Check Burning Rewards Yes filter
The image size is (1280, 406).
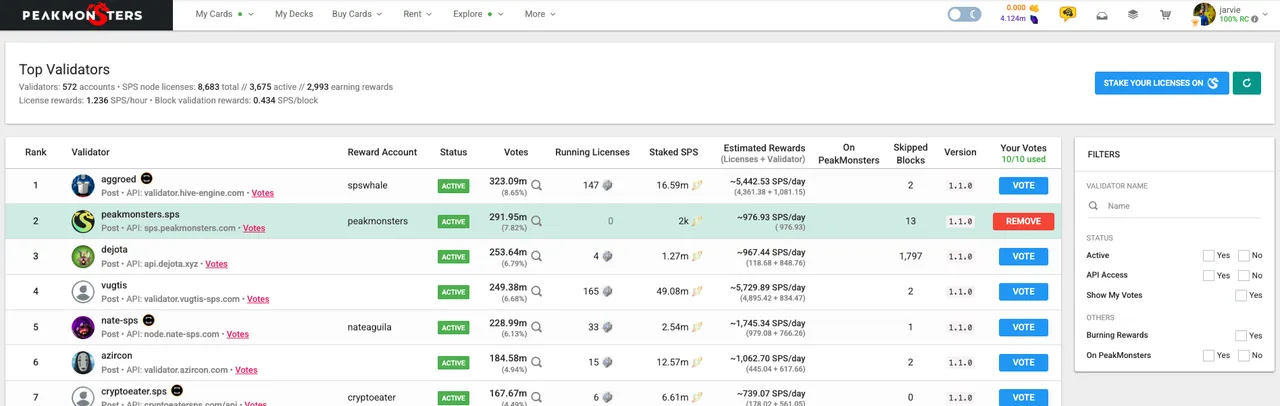1241,336
